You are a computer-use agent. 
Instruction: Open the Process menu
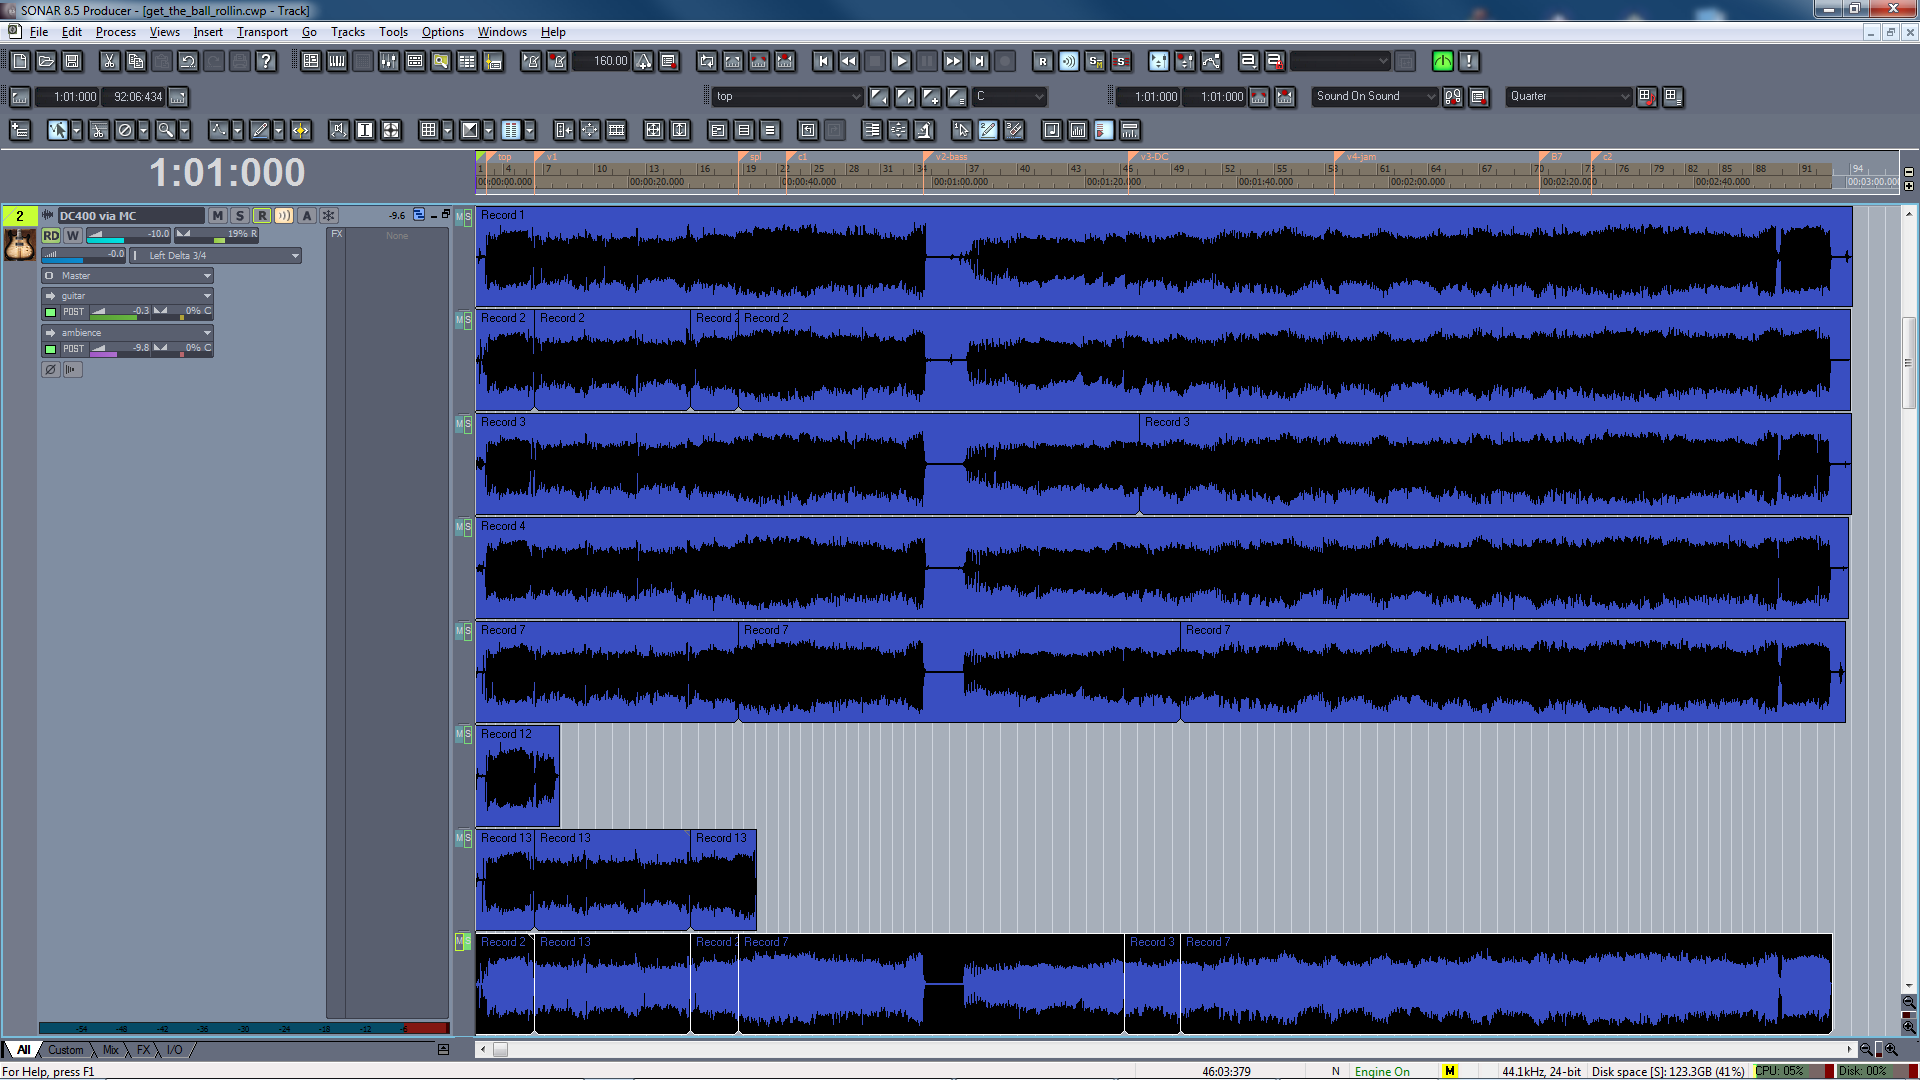coord(116,32)
